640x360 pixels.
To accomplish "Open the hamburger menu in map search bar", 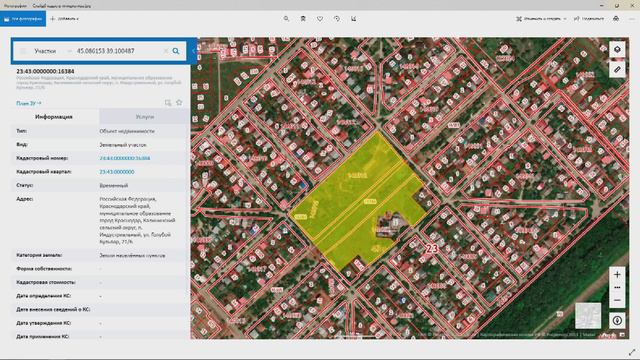I will (23, 51).
